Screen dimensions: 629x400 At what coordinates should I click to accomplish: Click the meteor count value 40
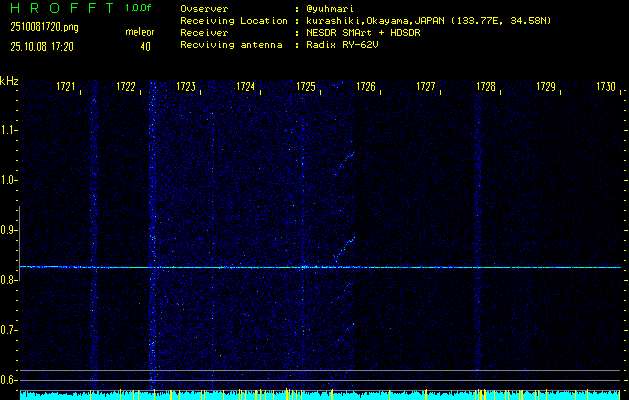pos(145,47)
